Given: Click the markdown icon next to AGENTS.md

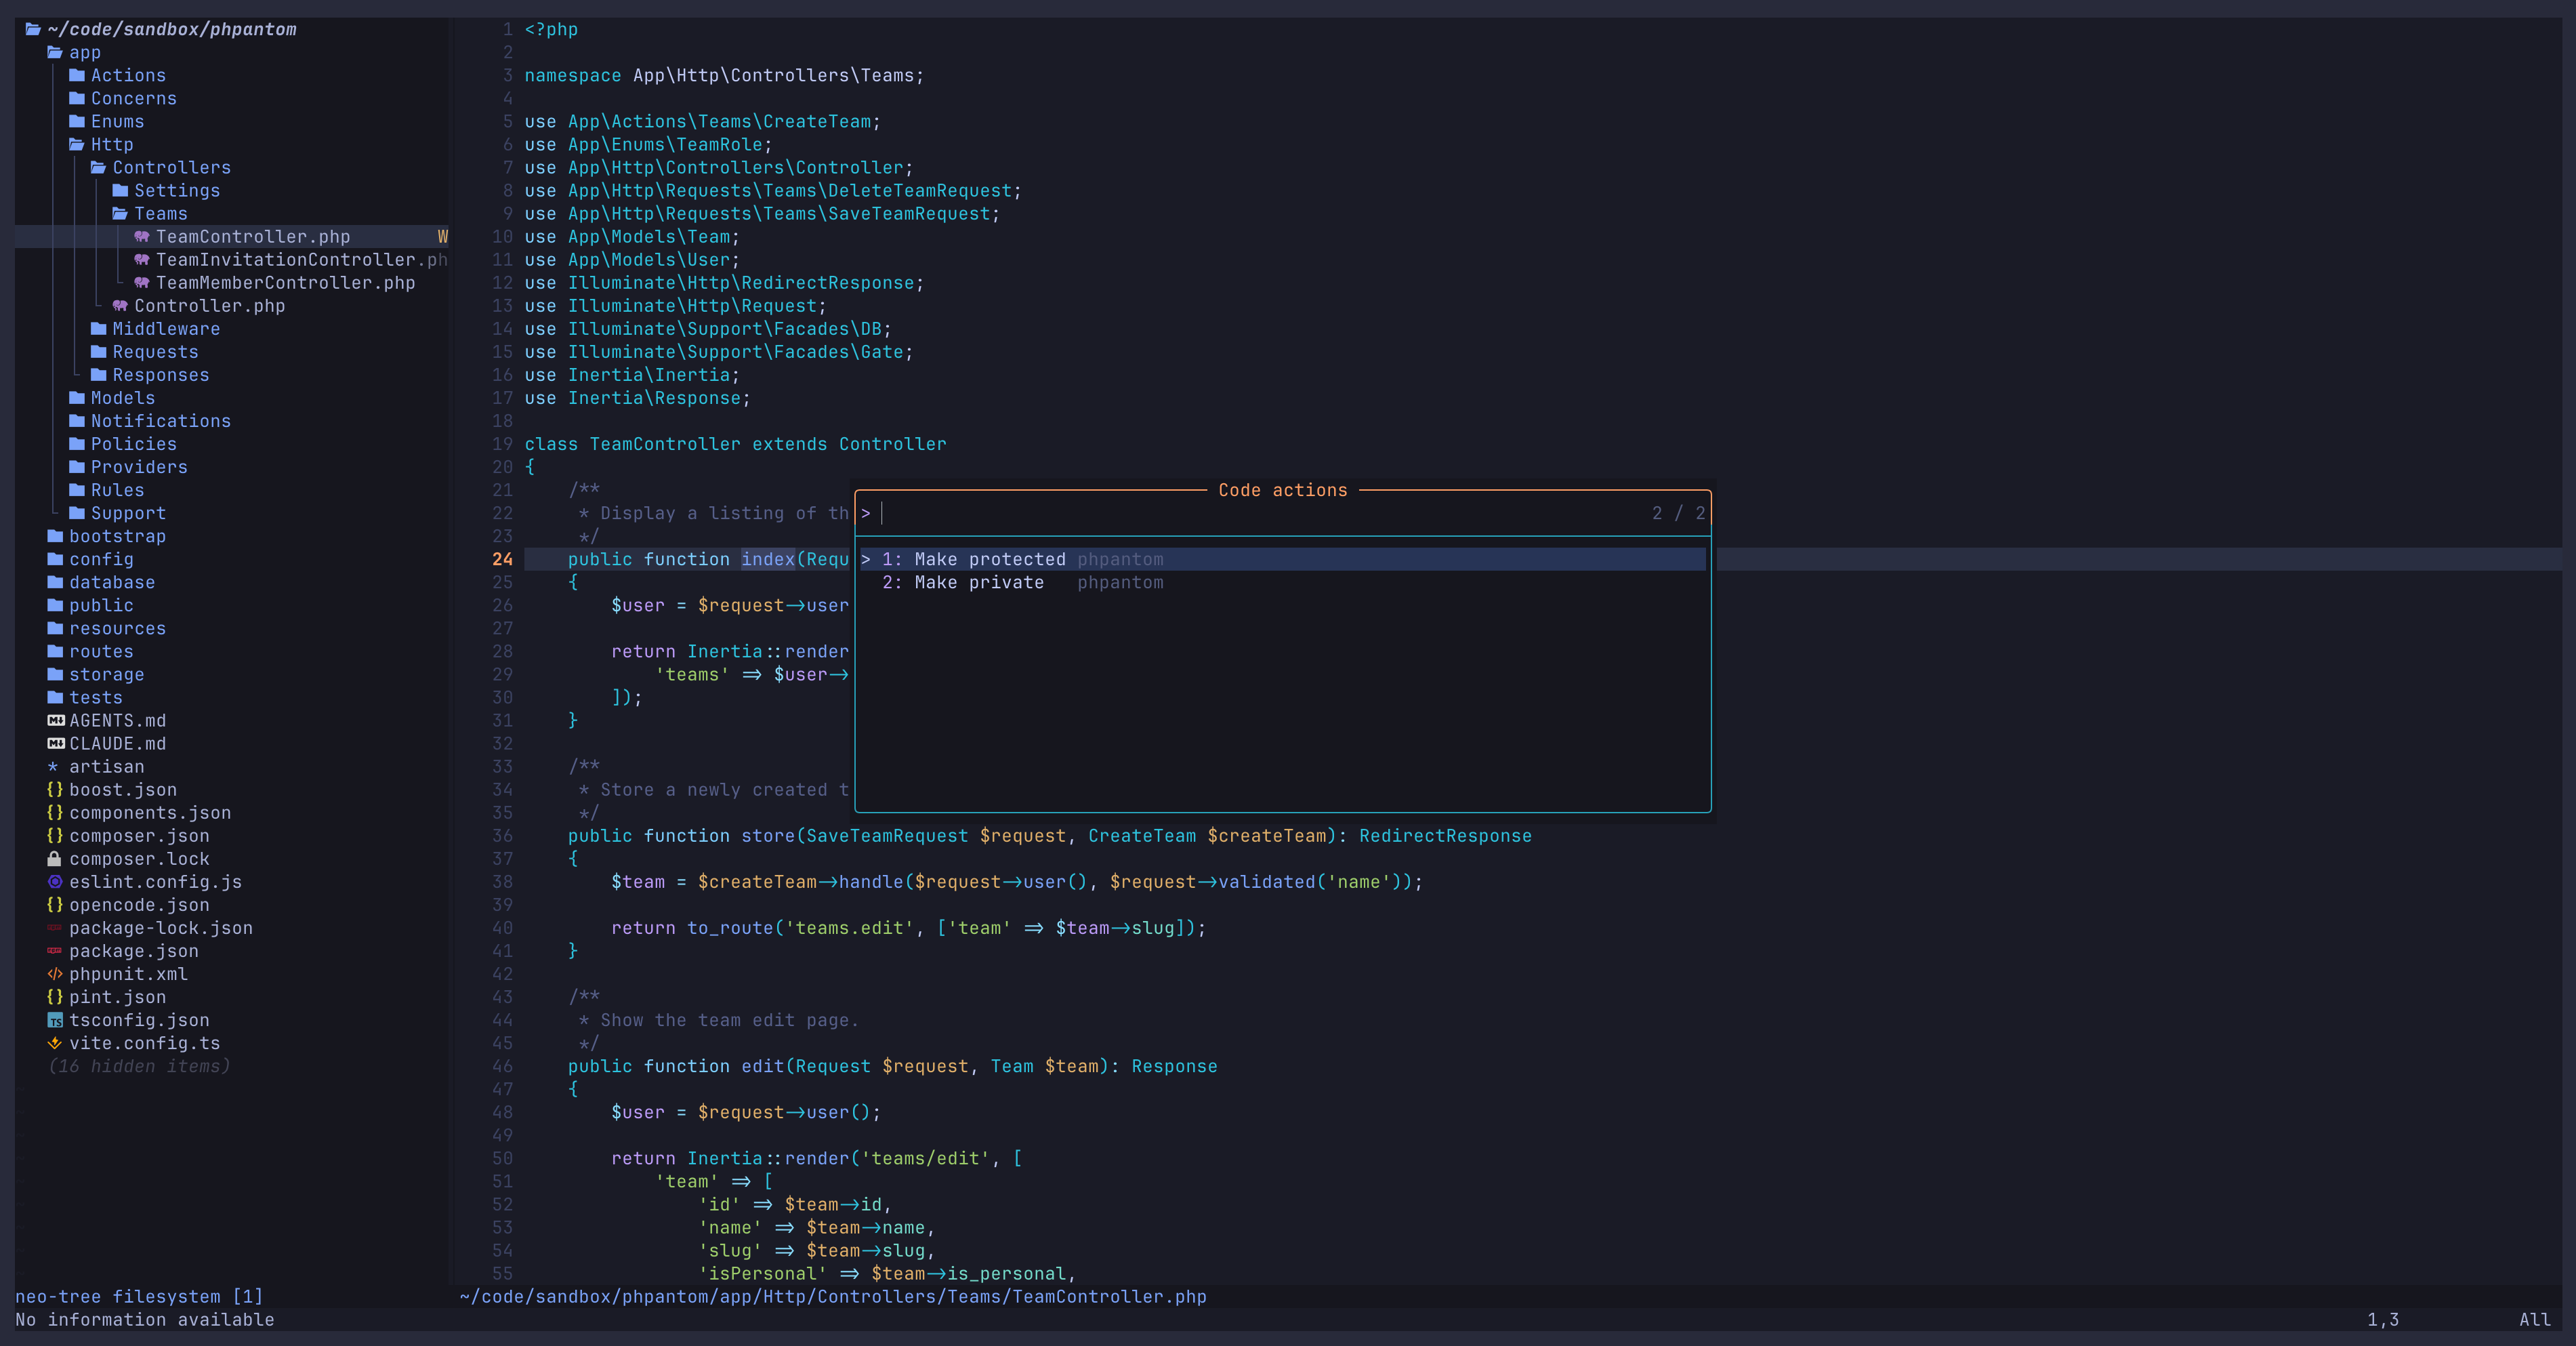Looking at the screenshot, I should 55,720.
